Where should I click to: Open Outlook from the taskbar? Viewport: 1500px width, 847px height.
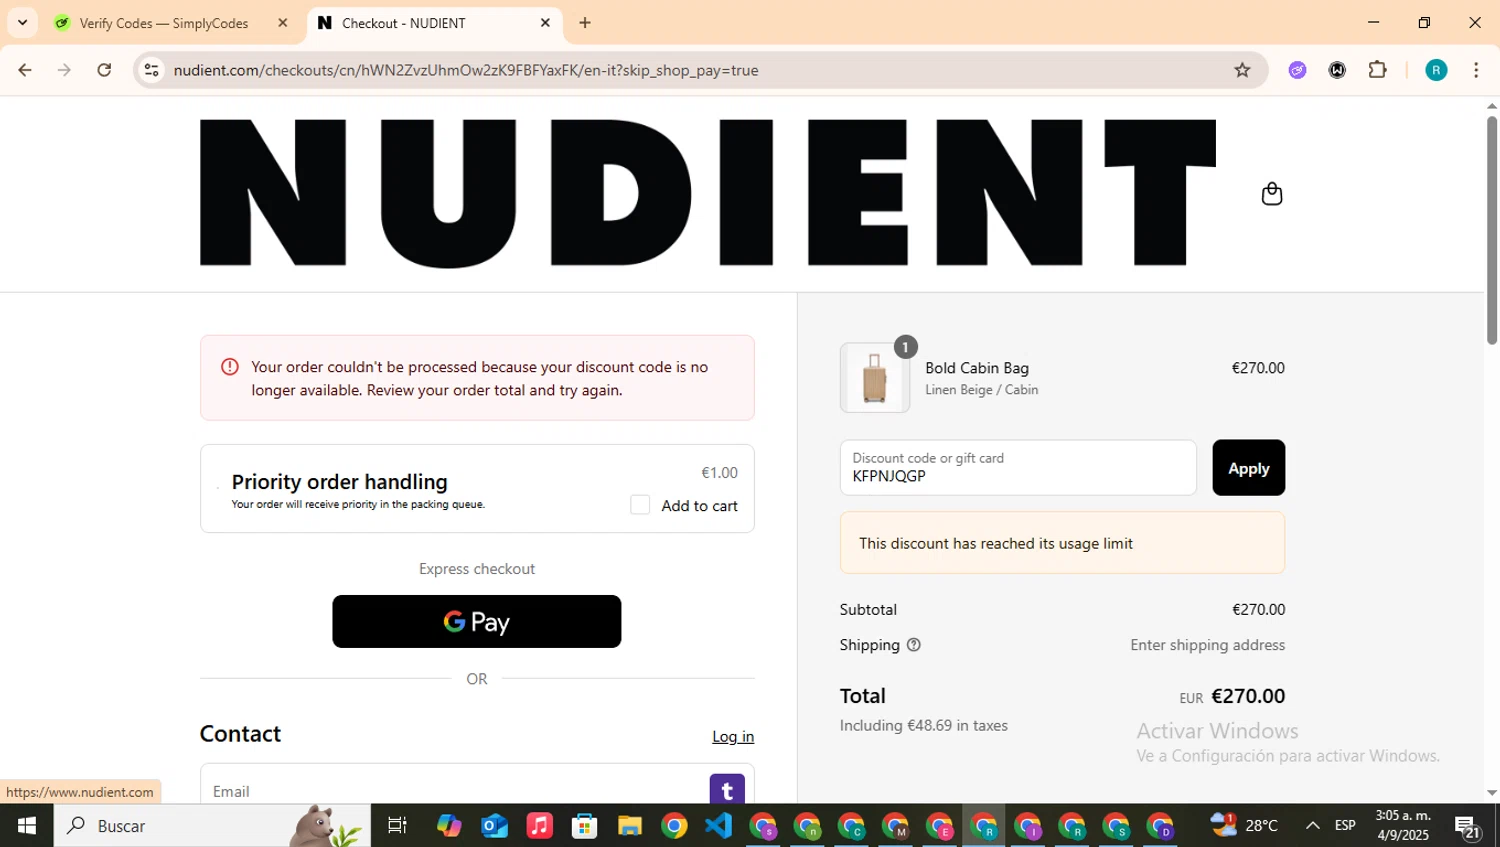point(494,825)
